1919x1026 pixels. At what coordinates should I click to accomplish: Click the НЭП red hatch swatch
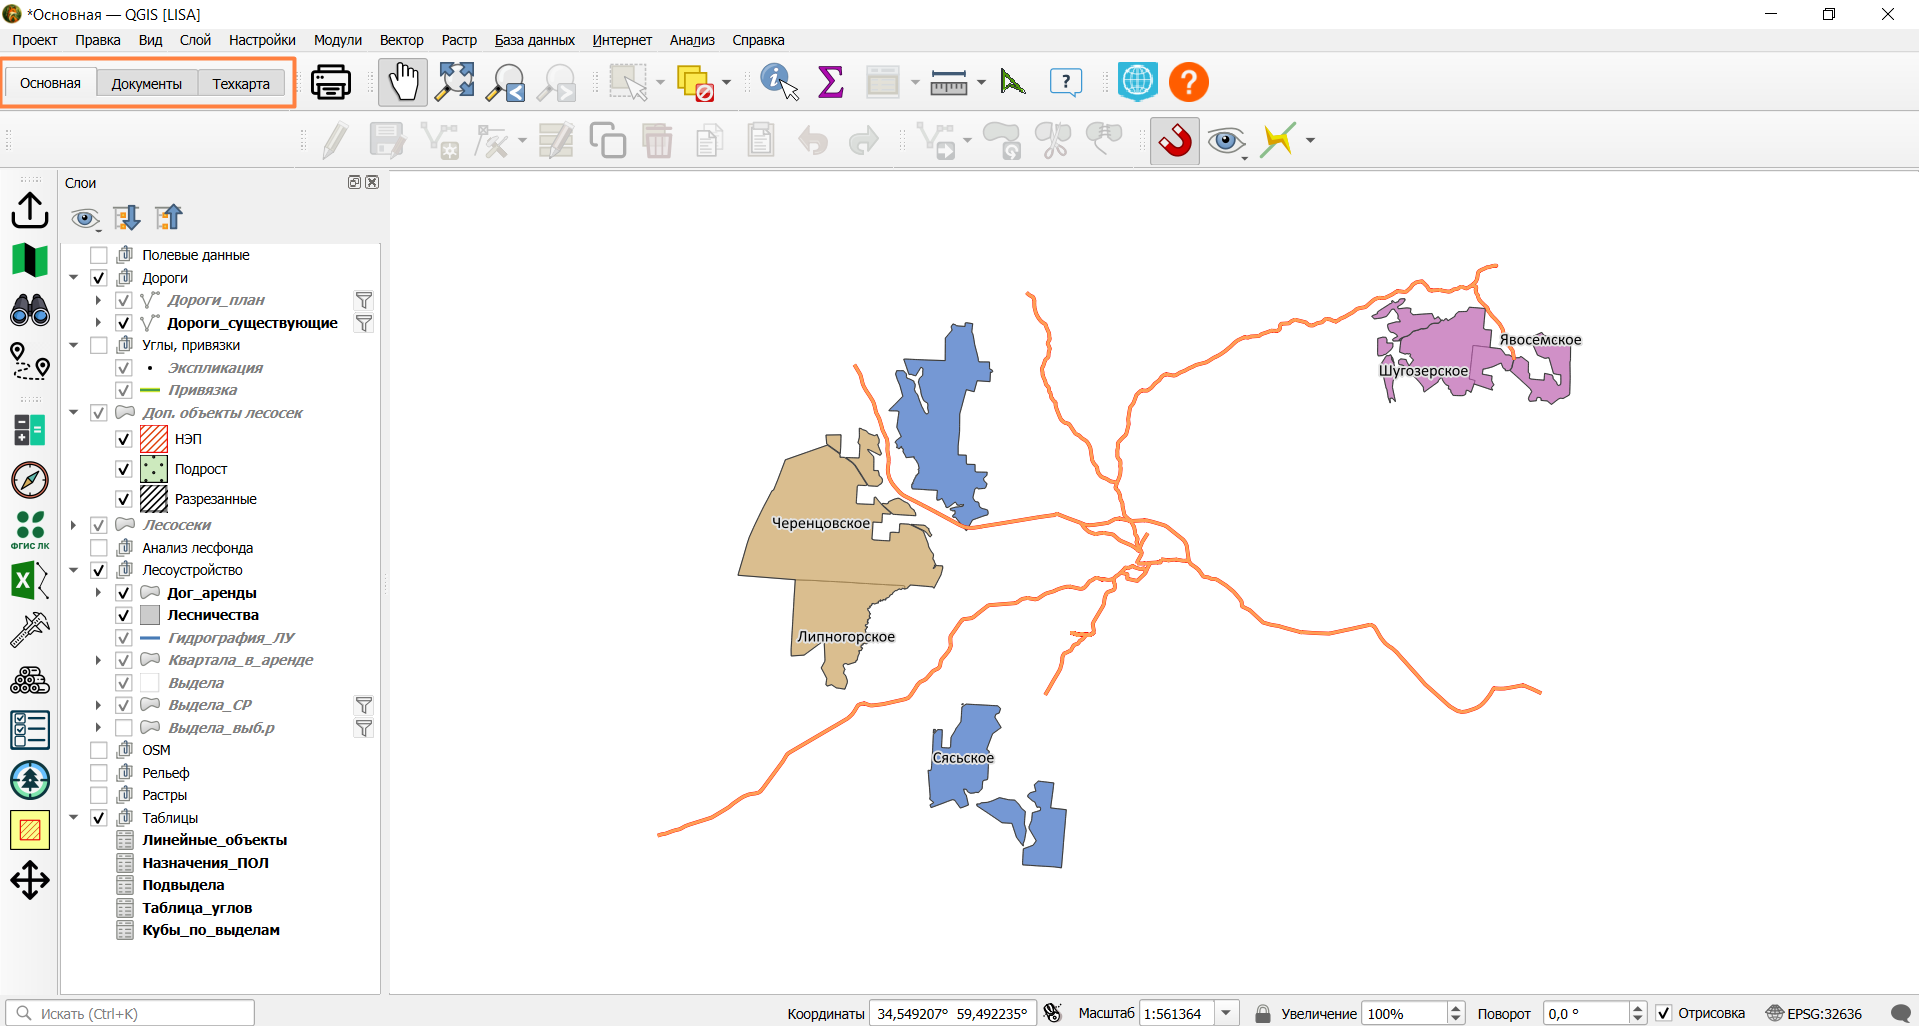point(154,439)
